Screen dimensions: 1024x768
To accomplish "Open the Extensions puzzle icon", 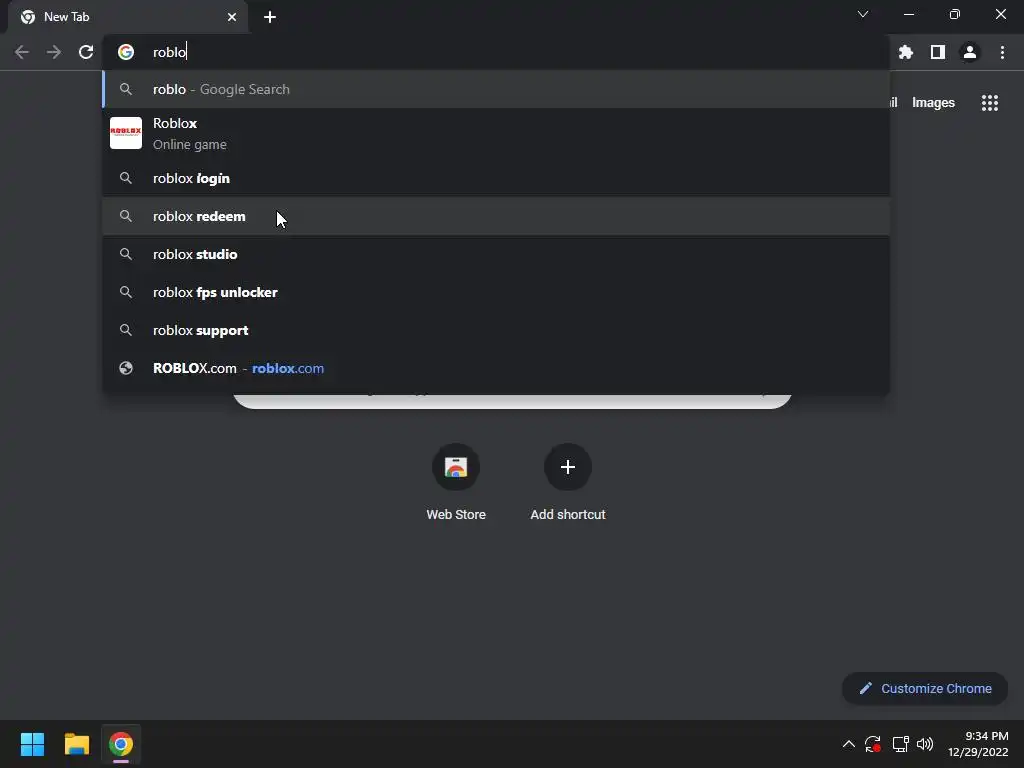I will click(906, 52).
